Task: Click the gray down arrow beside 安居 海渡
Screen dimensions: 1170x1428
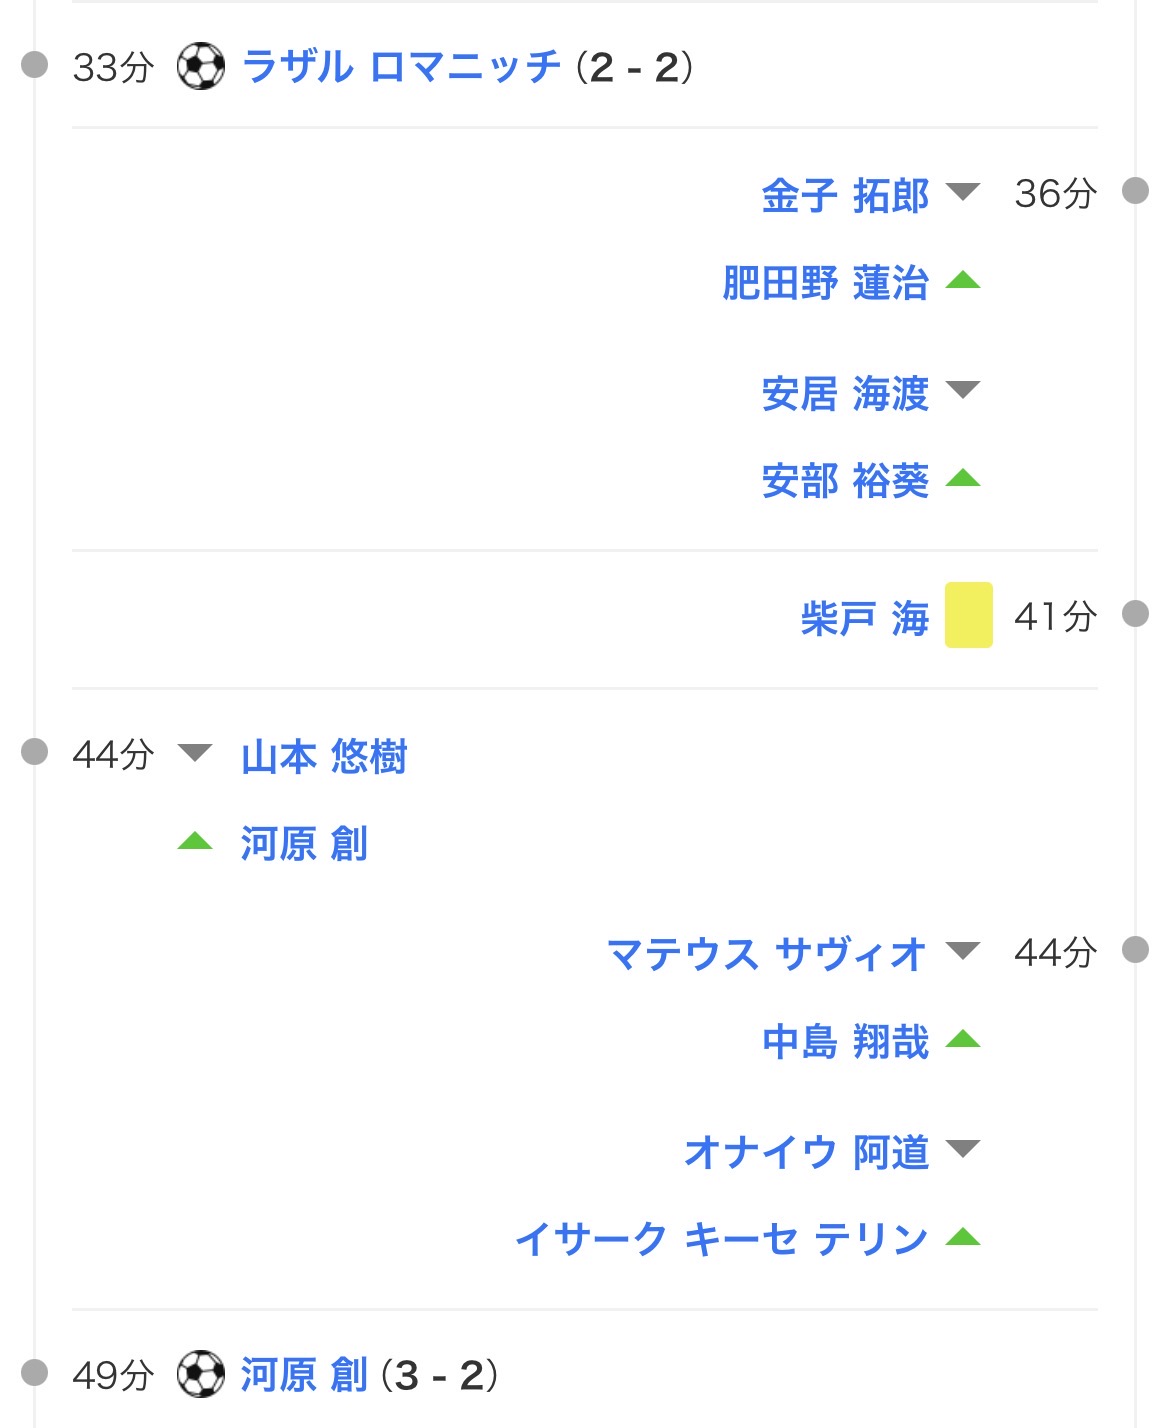Action: pos(963,390)
